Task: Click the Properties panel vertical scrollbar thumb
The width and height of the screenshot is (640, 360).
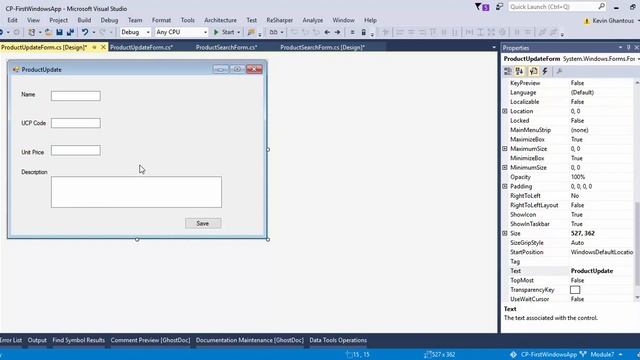Action: tap(637, 244)
